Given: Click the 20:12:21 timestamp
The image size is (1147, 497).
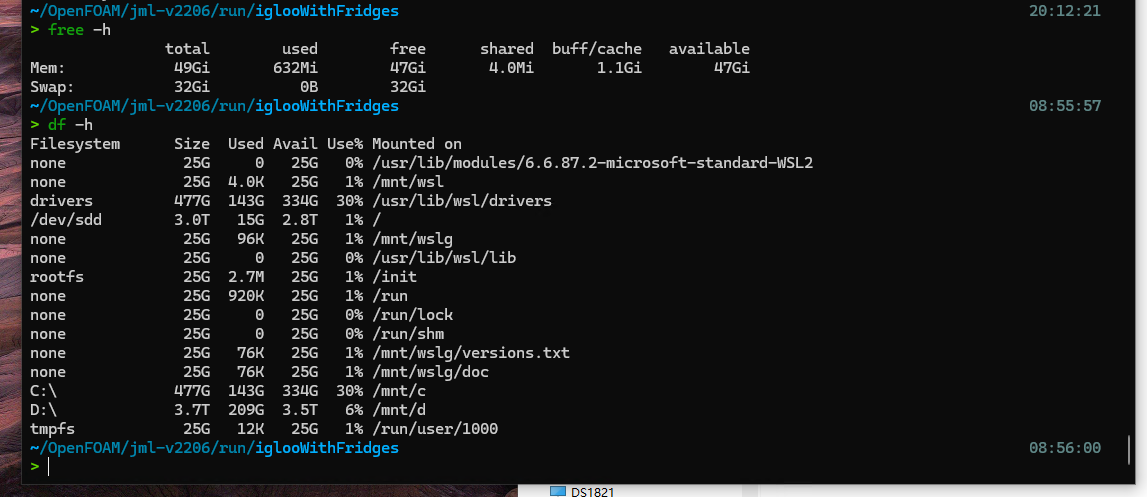Looking at the screenshot, I should tap(1064, 11).
